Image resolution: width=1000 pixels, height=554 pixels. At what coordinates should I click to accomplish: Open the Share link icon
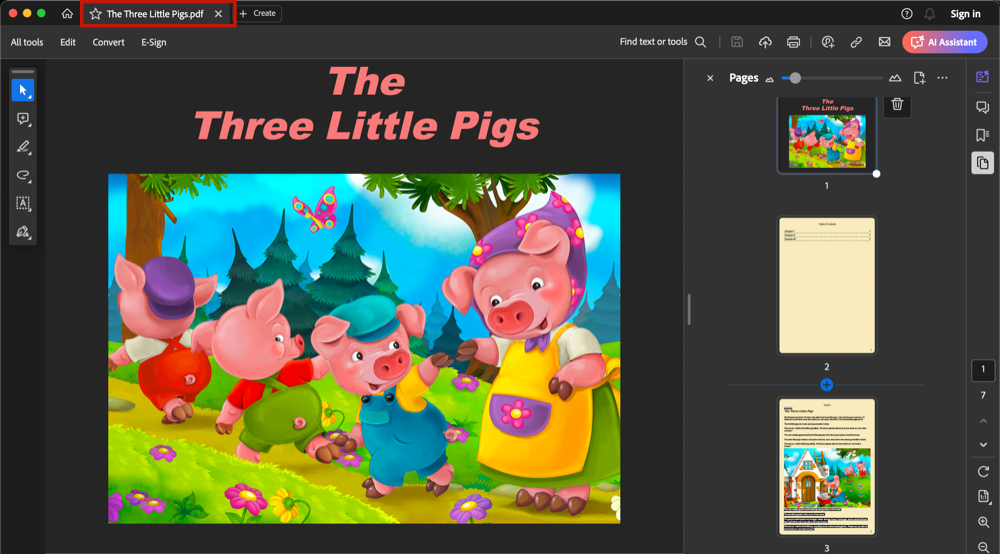click(x=856, y=42)
